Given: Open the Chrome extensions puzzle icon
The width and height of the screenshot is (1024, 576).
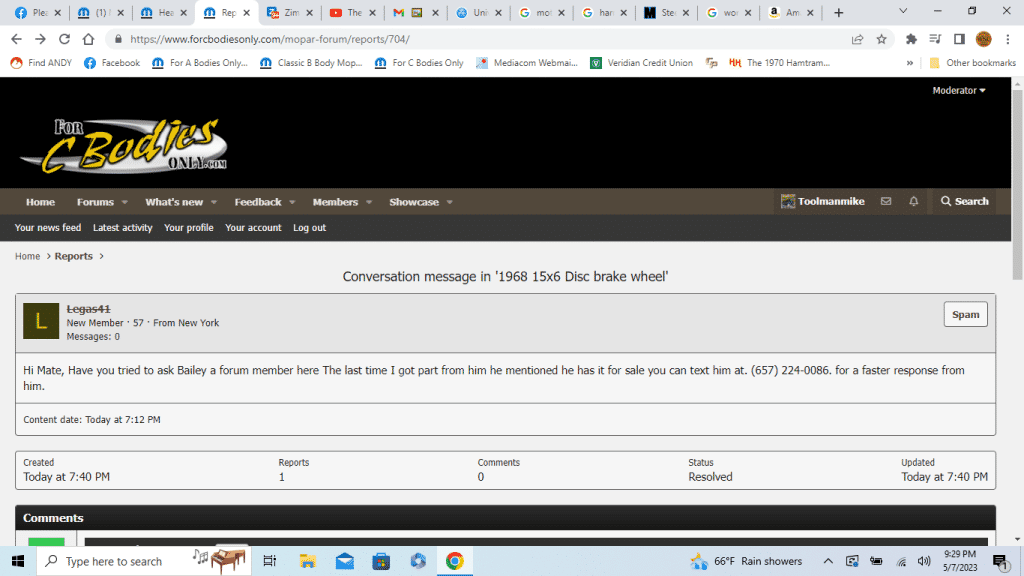Looking at the screenshot, I should pyautogui.click(x=911, y=39).
